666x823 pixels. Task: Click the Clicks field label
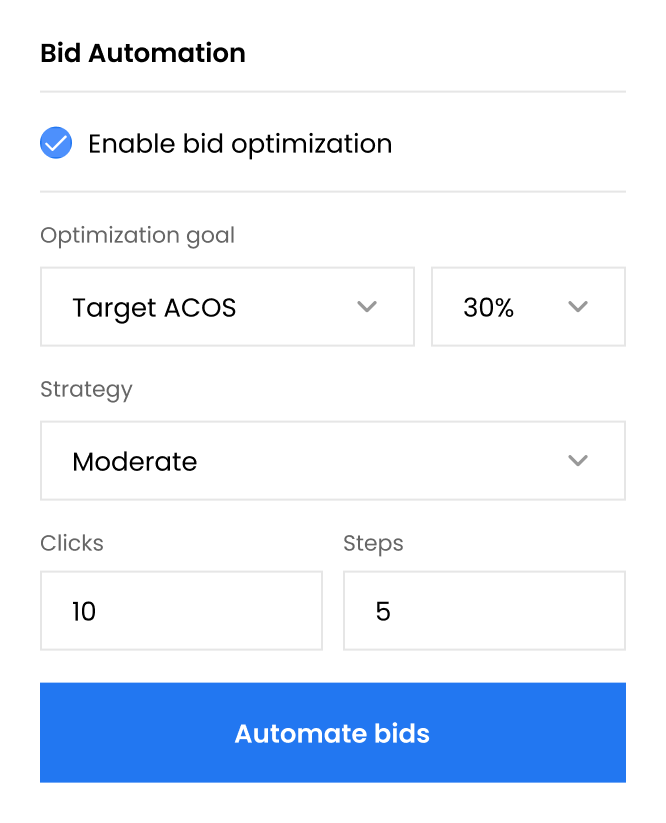(x=72, y=543)
